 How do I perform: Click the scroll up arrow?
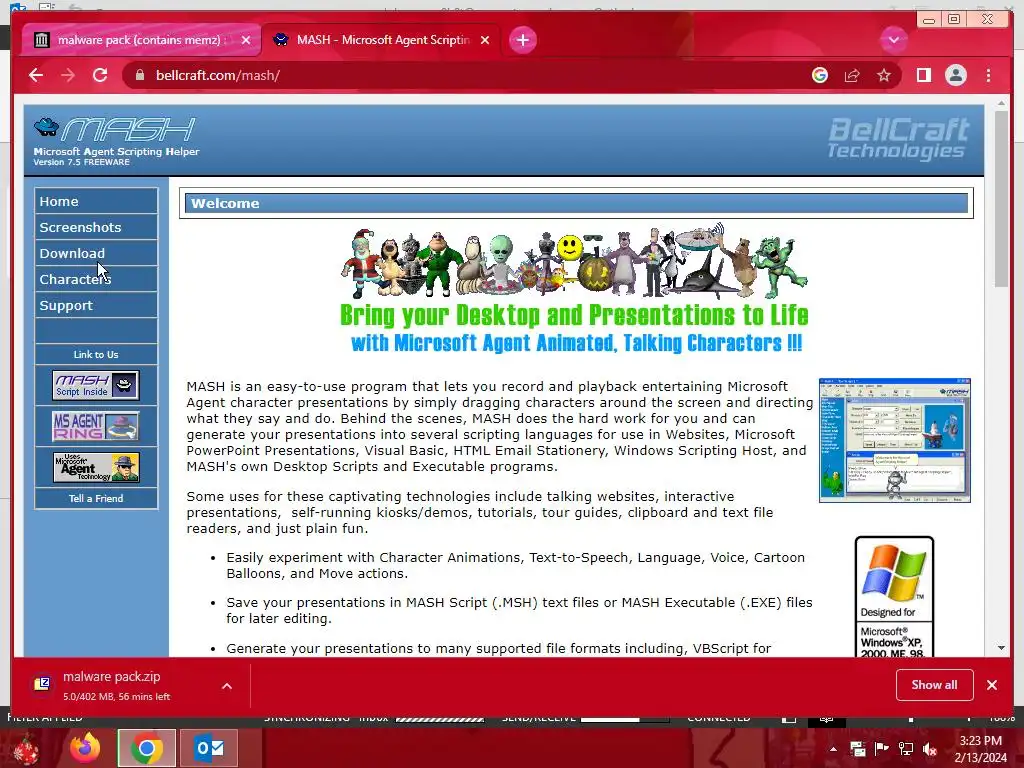click(x=1001, y=103)
